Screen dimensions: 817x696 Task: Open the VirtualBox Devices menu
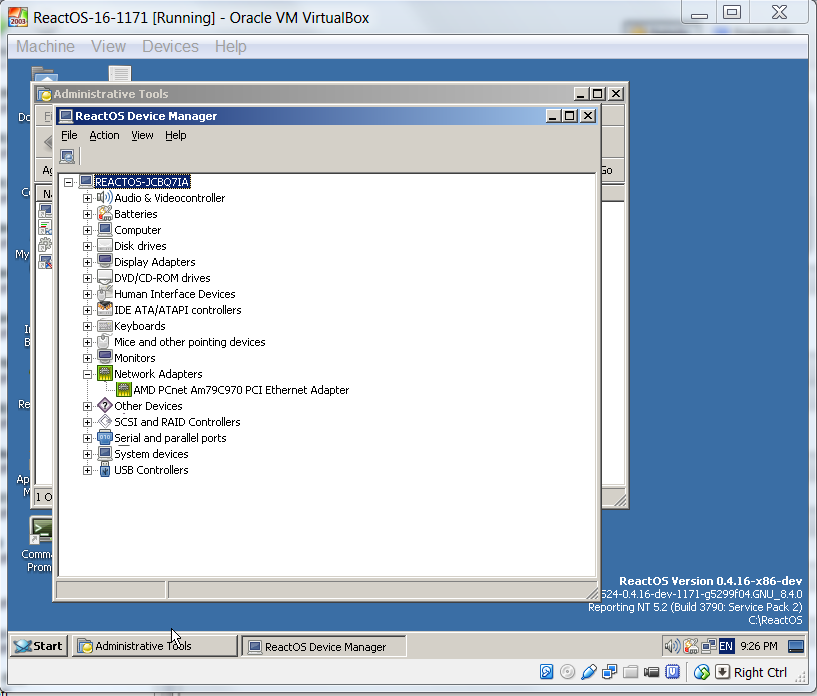[x=170, y=46]
